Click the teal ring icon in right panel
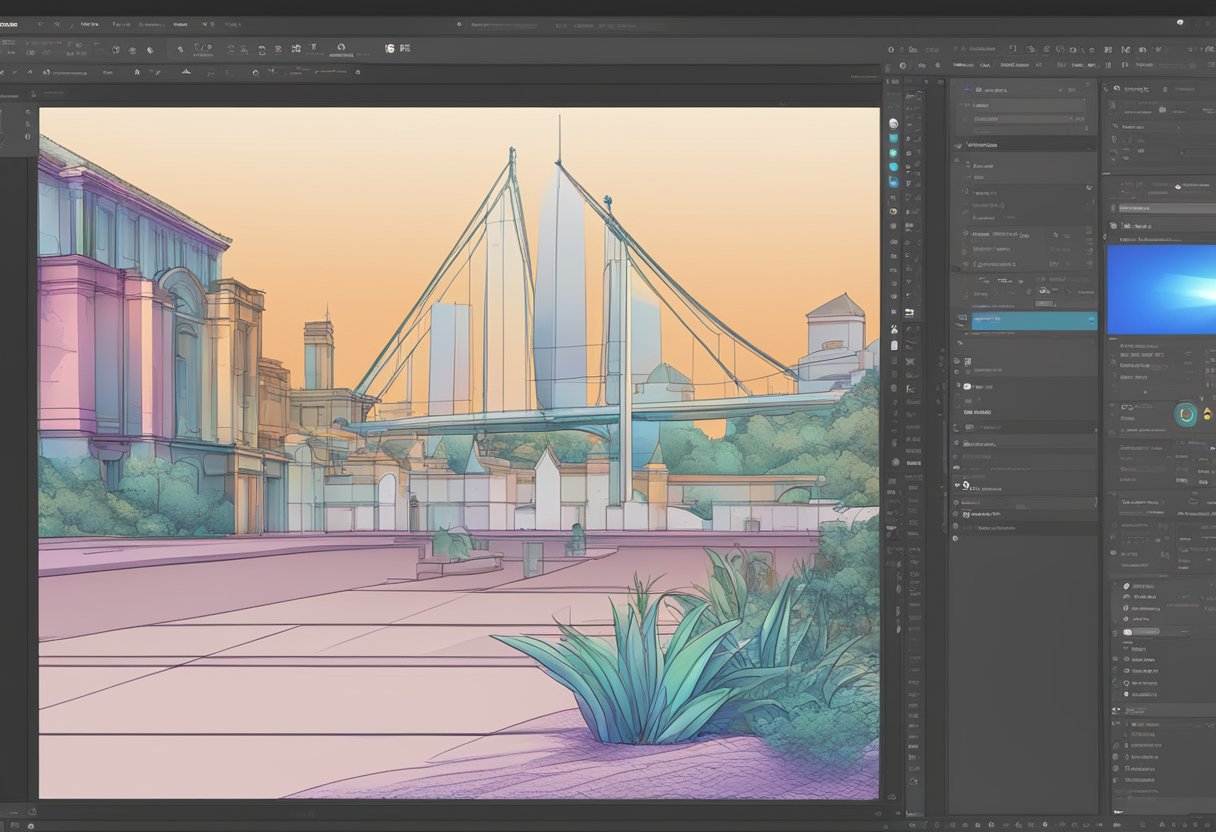1216x832 pixels. point(1186,413)
